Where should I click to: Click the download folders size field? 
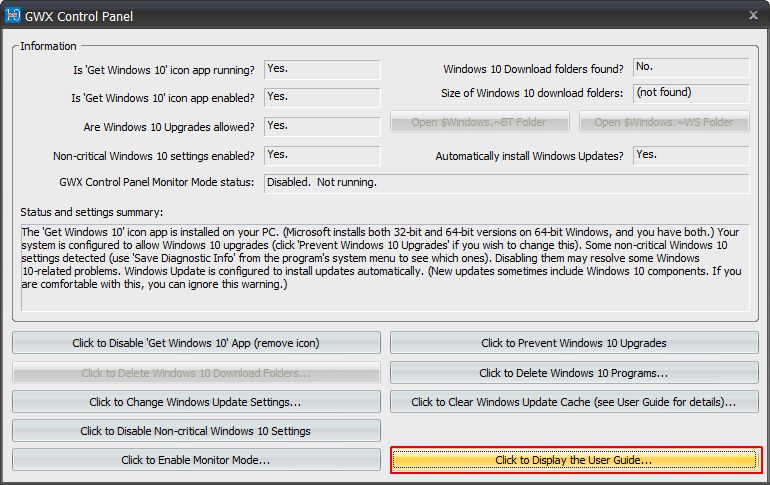[x=691, y=93]
